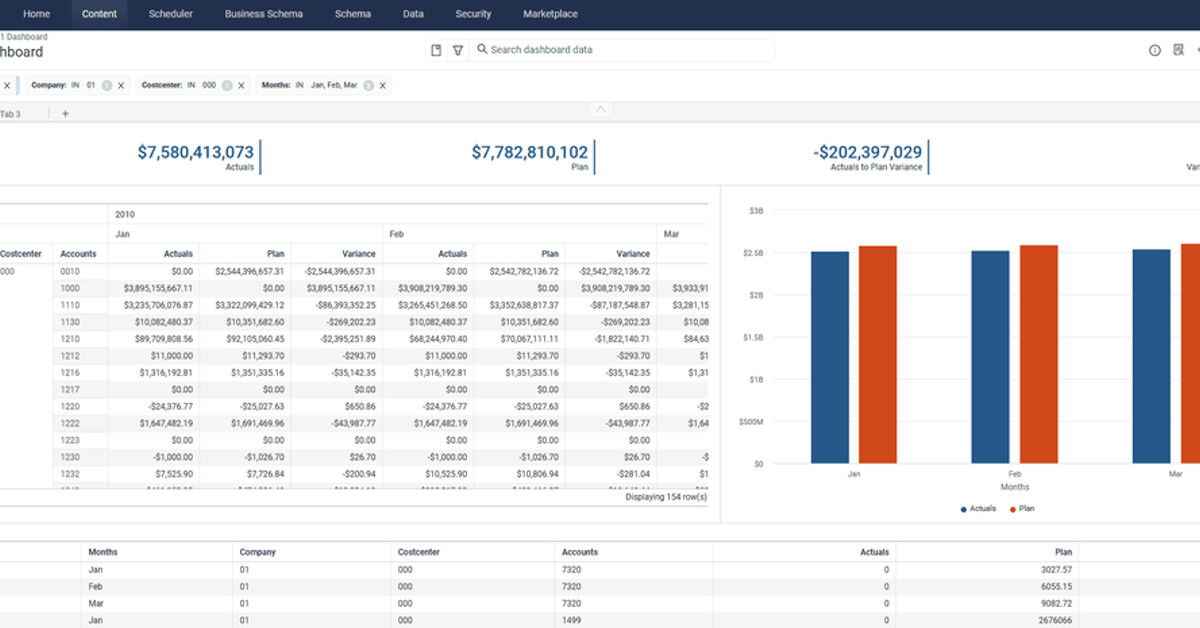The image size is (1200, 628).
Task: Click the Accounts column header in pivot table
Action: tap(78, 254)
